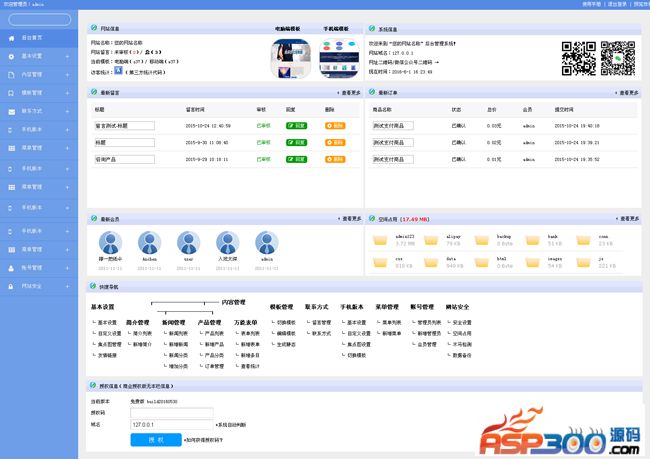Click the green 回复 button for 留言测试-标题
Screen dimensions: 650x459
[296, 126]
